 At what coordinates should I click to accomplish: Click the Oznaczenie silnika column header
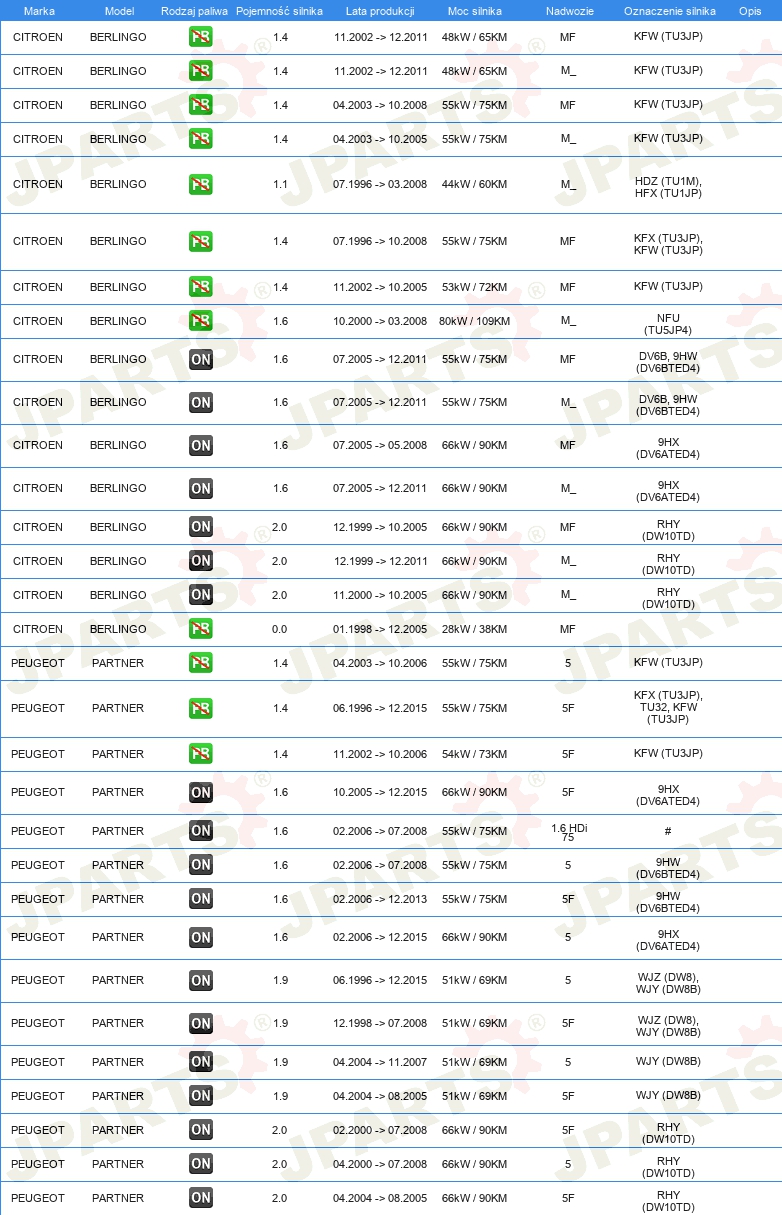pos(669,11)
